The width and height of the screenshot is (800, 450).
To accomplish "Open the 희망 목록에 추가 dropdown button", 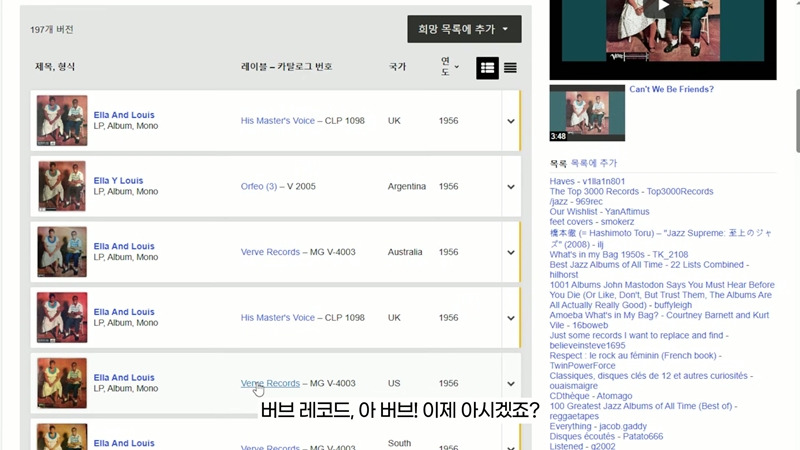I will [464, 29].
